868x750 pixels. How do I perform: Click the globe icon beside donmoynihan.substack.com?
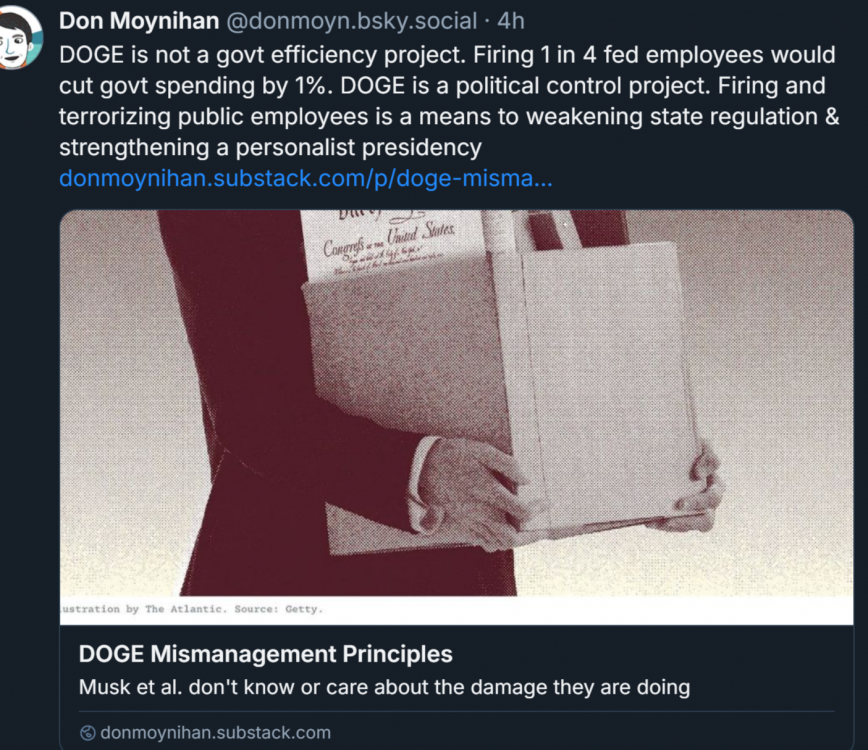[87, 733]
